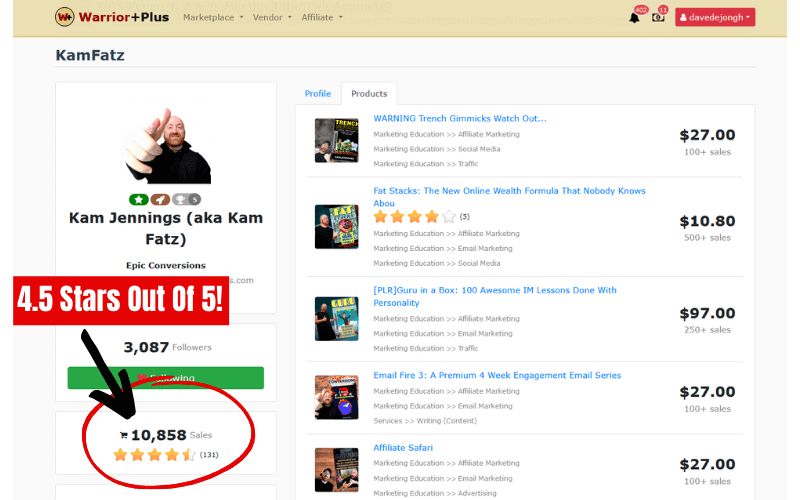Toggle the green Following button
The image size is (800, 500).
[x=166, y=378]
